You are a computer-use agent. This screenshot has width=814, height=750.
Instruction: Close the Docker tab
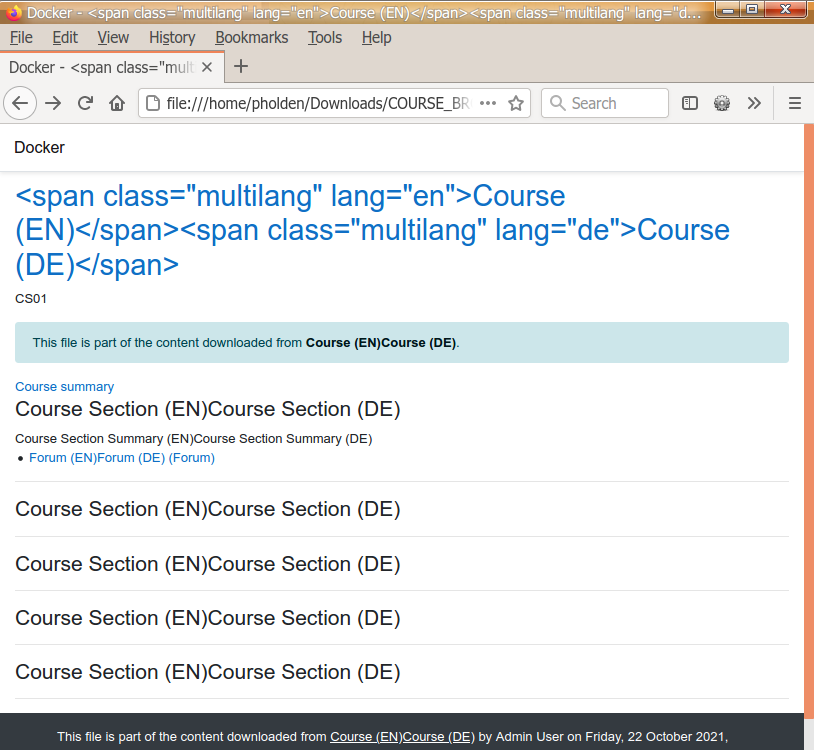[x=207, y=67]
